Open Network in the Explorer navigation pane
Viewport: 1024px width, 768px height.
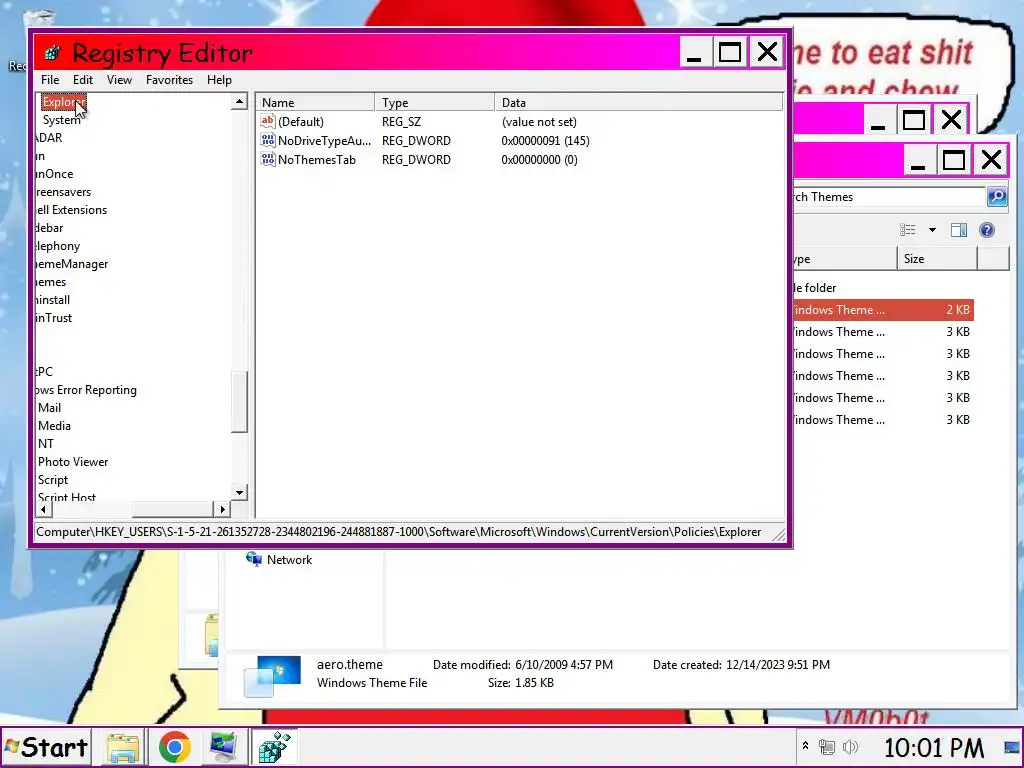click(280, 560)
